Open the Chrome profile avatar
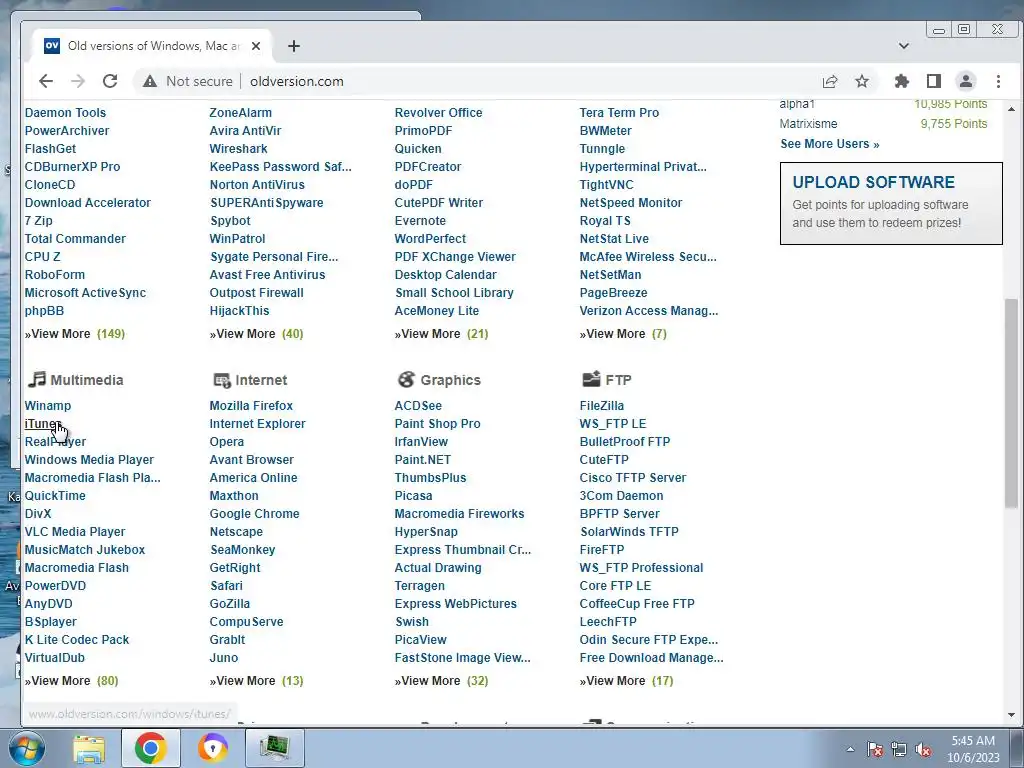Viewport: 1024px width, 768px height. point(966,81)
